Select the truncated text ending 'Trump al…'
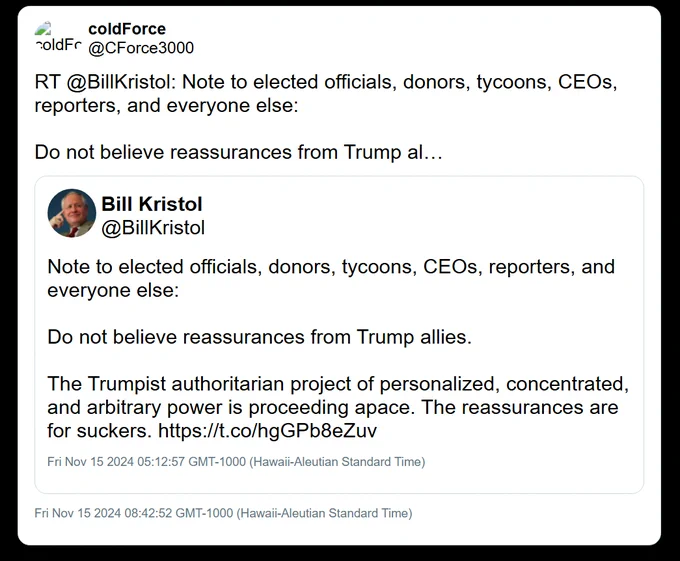Viewport: 680px width, 561px height. click(239, 153)
